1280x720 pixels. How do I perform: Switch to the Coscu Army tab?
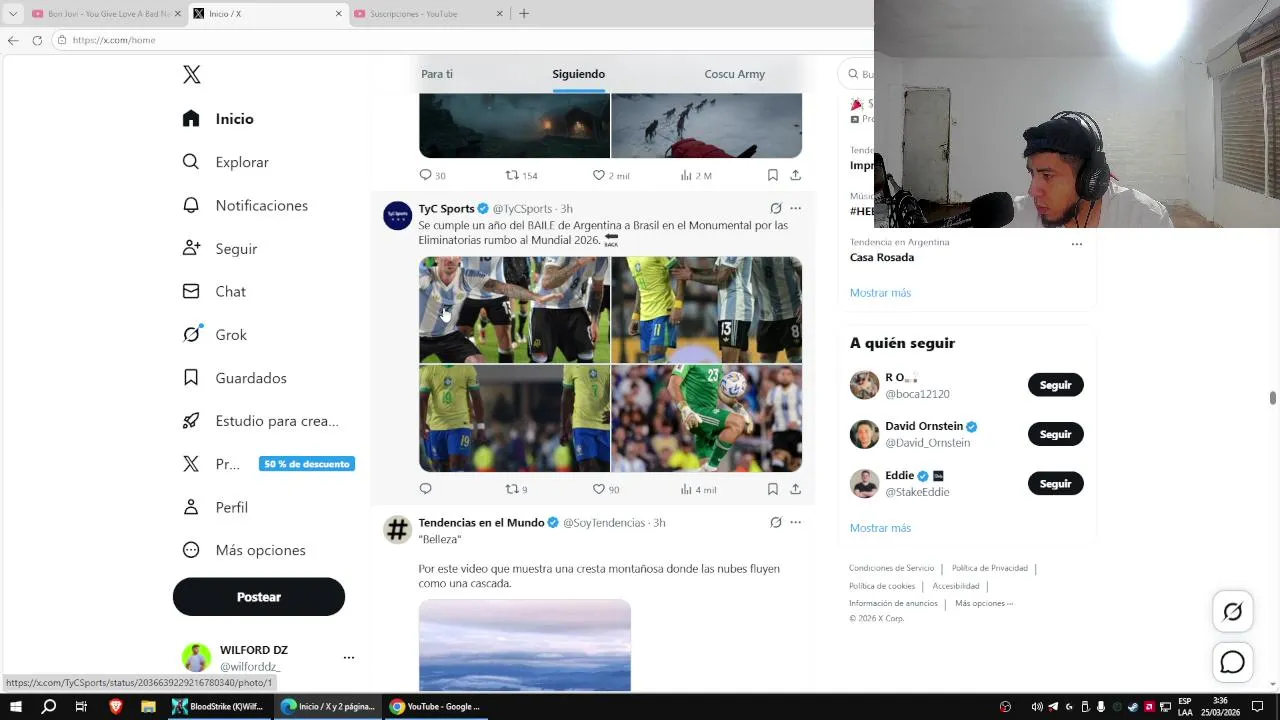pyautogui.click(x=734, y=74)
